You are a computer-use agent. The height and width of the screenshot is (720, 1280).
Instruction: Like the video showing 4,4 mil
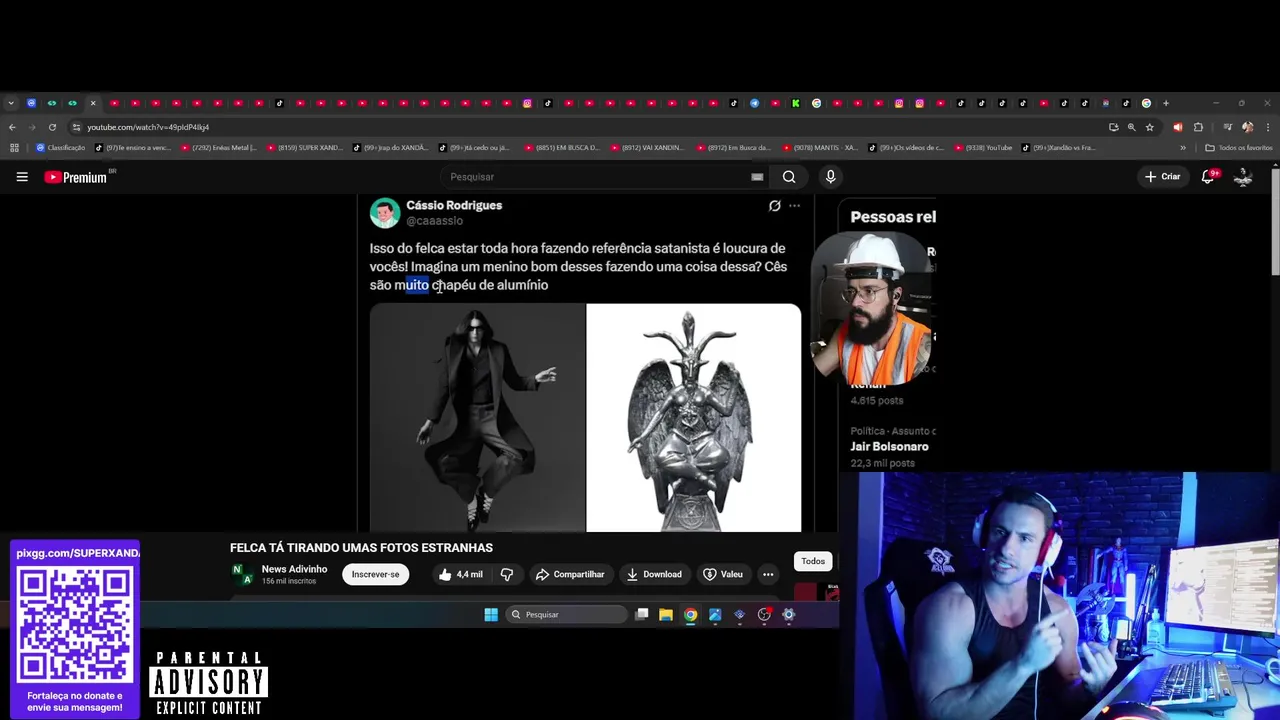(x=459, y=574)
